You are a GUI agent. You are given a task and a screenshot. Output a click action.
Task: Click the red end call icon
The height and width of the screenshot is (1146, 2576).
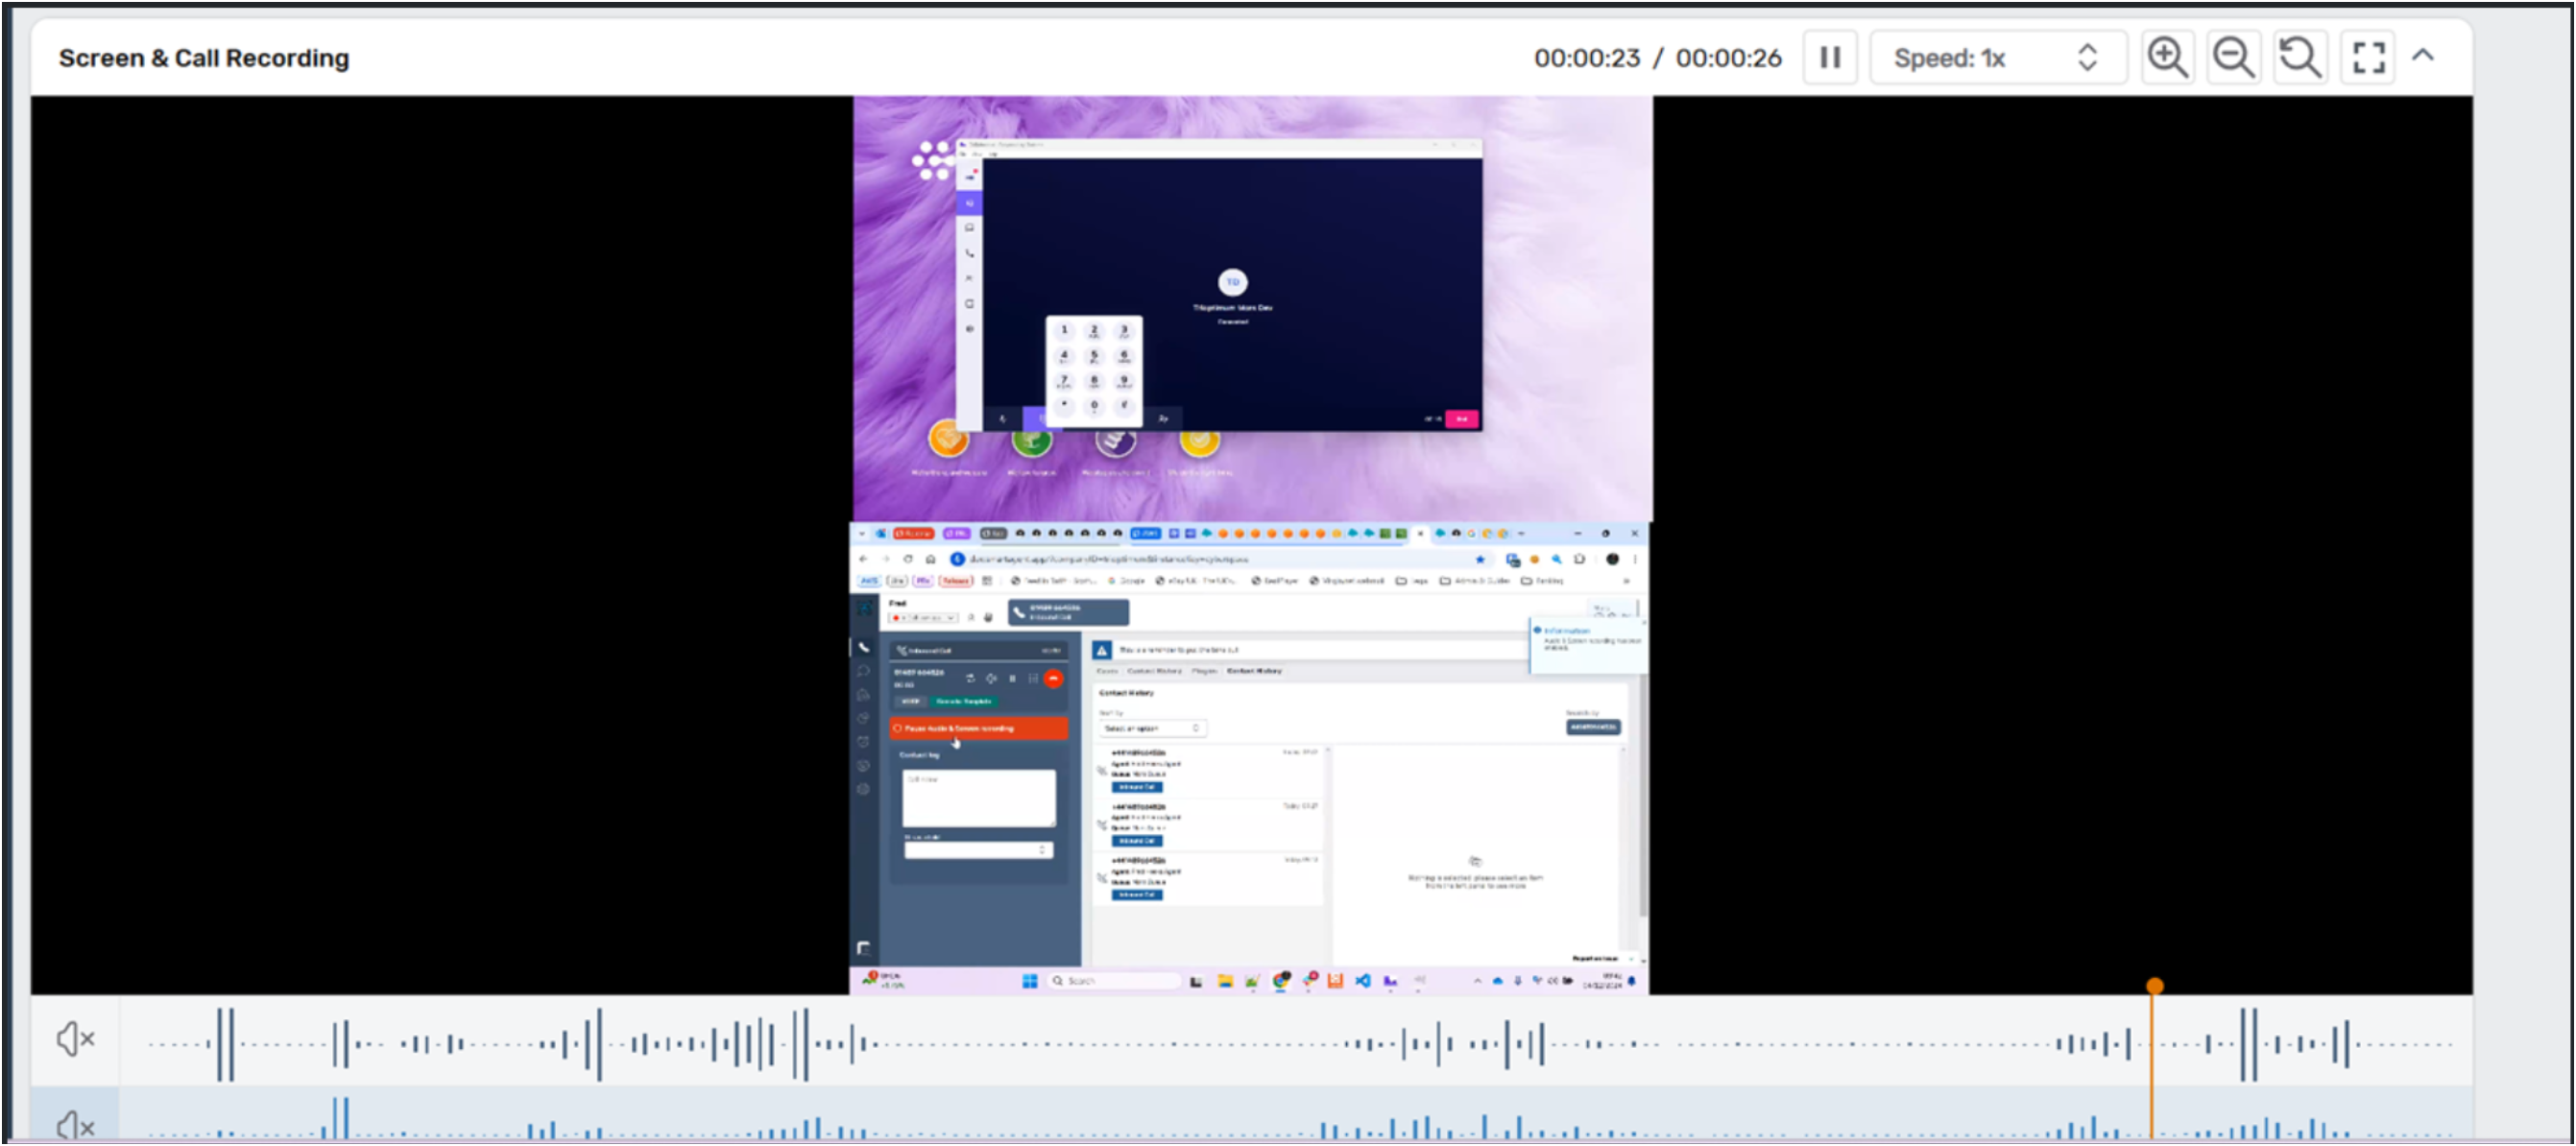1053,678
